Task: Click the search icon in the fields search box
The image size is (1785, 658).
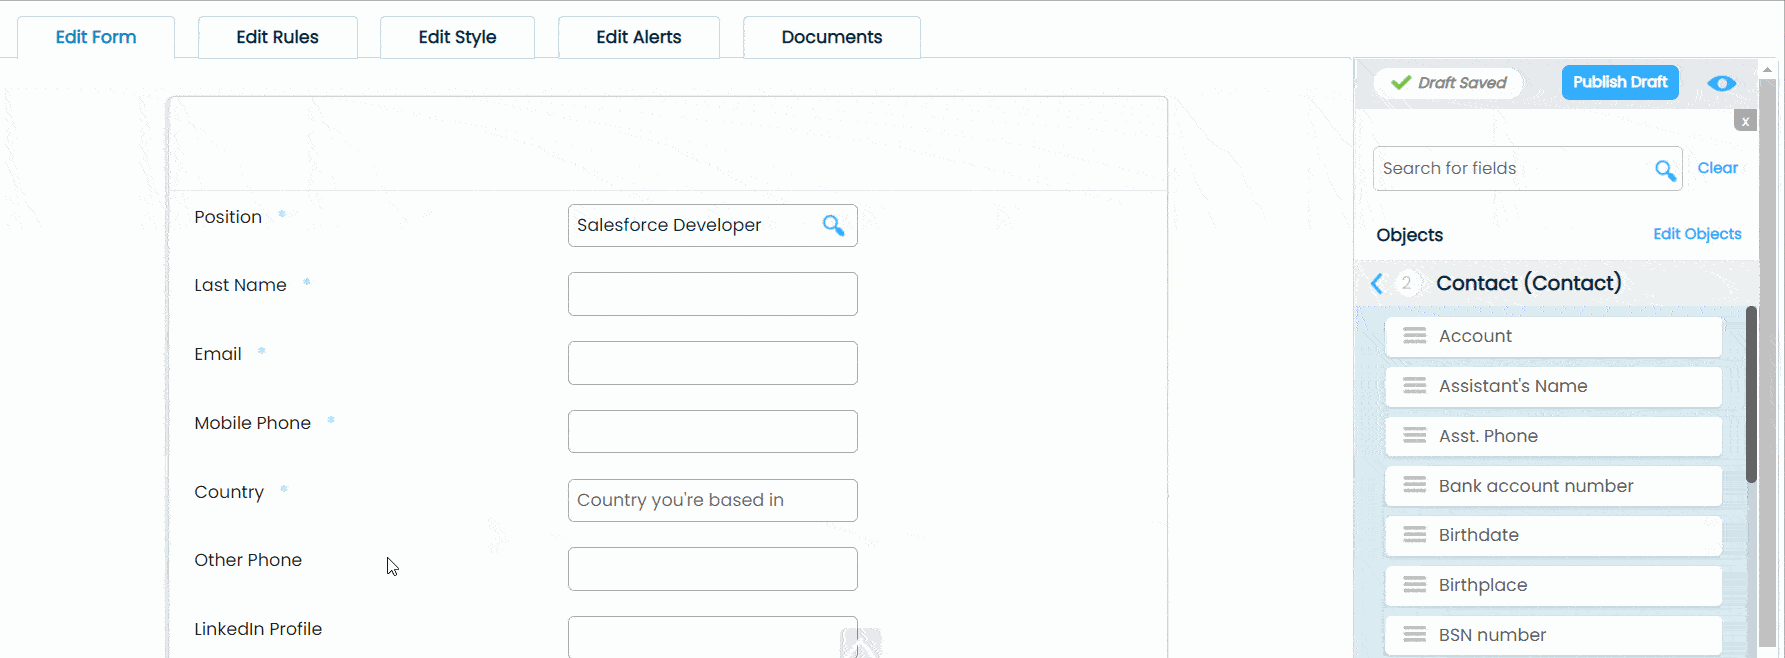Action: [x=1664, y=170]
